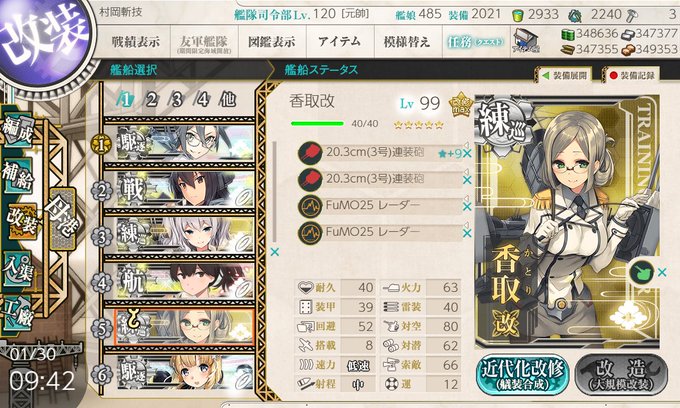680x408 pixels.
Task: Click the furniture shop building icon
Action: [526, 41]
